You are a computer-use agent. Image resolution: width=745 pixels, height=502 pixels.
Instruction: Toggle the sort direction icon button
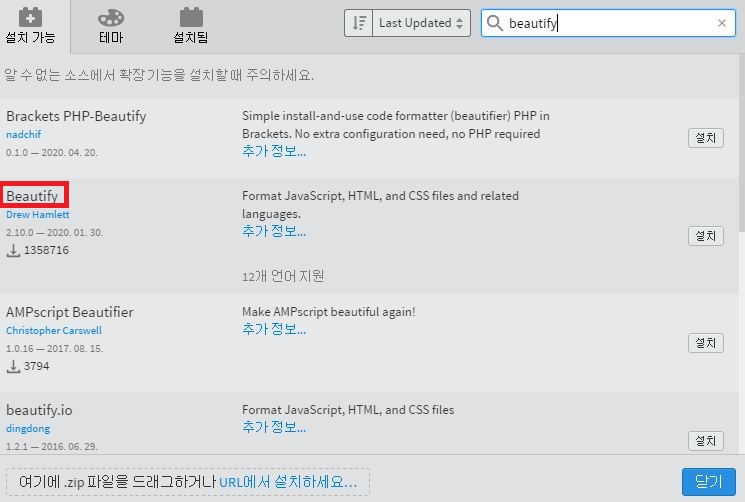coord(359,23)
